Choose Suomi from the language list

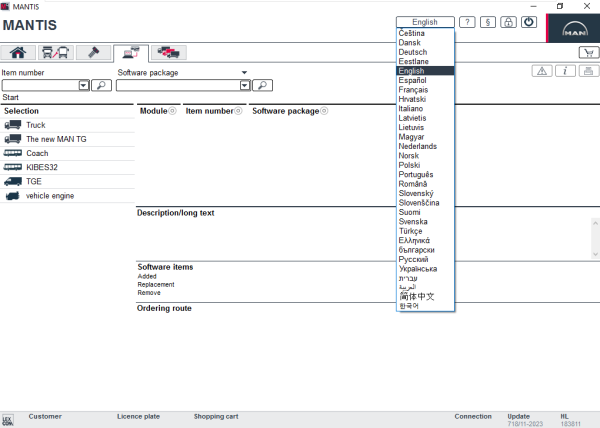coord(425,212)
